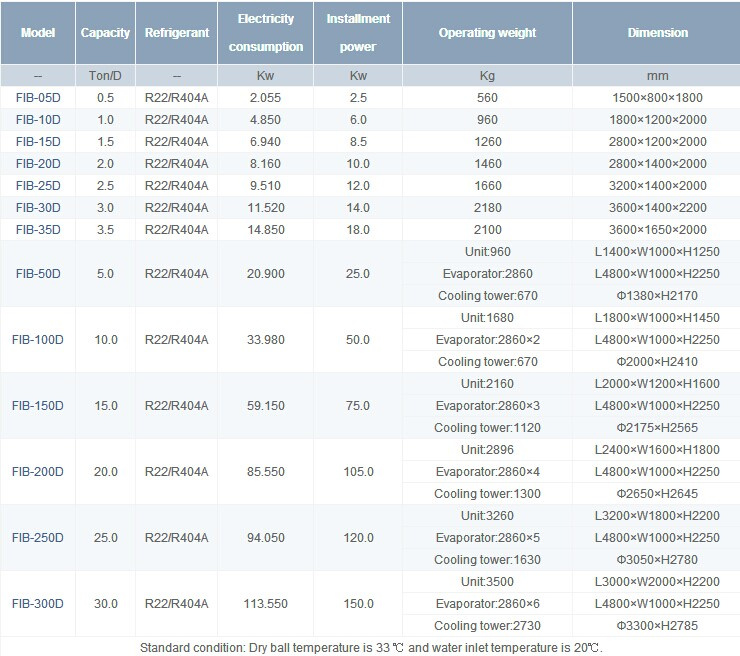
Task: Select model cell 'FIB-20D'
Action: (x=38, y=164)
